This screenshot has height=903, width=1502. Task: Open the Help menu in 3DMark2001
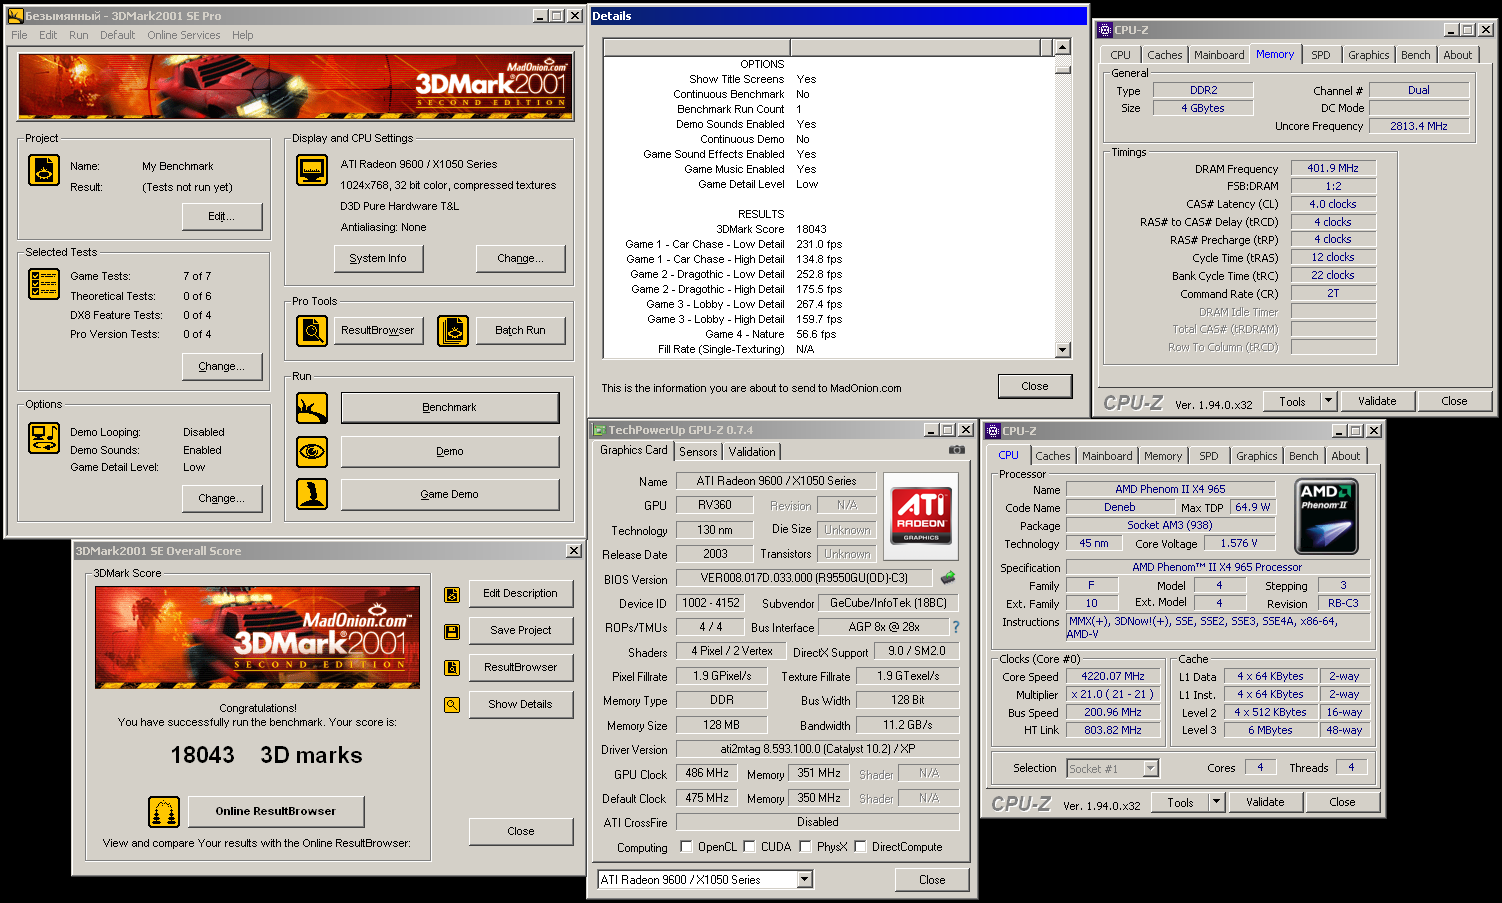tap(243, 35)
